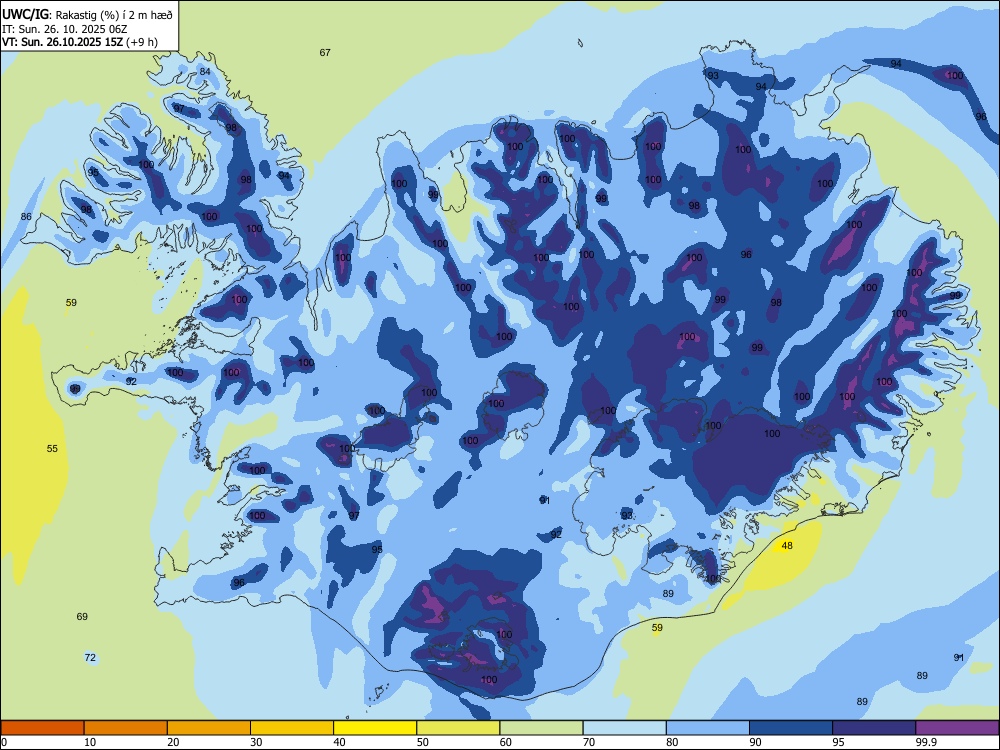Click the 0–10 dark red-orange legend swatch
Viewport: 1000px width, 750px height.
[x=42, y=728]
